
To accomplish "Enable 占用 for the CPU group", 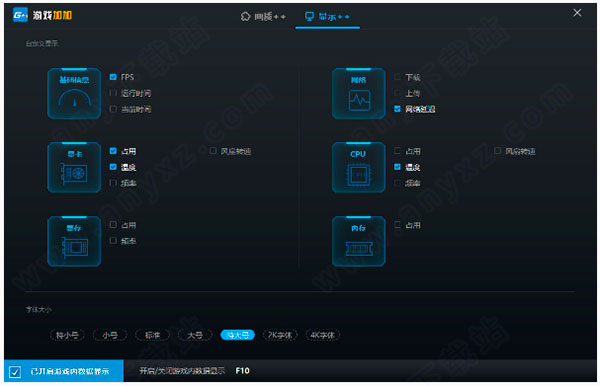I will click(397, 151).
